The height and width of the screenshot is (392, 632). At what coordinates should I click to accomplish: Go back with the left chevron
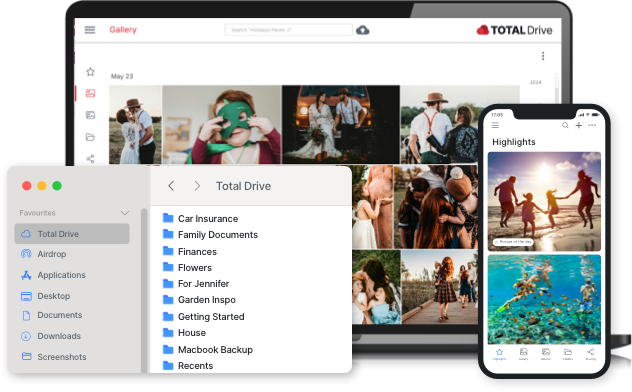coord(171,186)
